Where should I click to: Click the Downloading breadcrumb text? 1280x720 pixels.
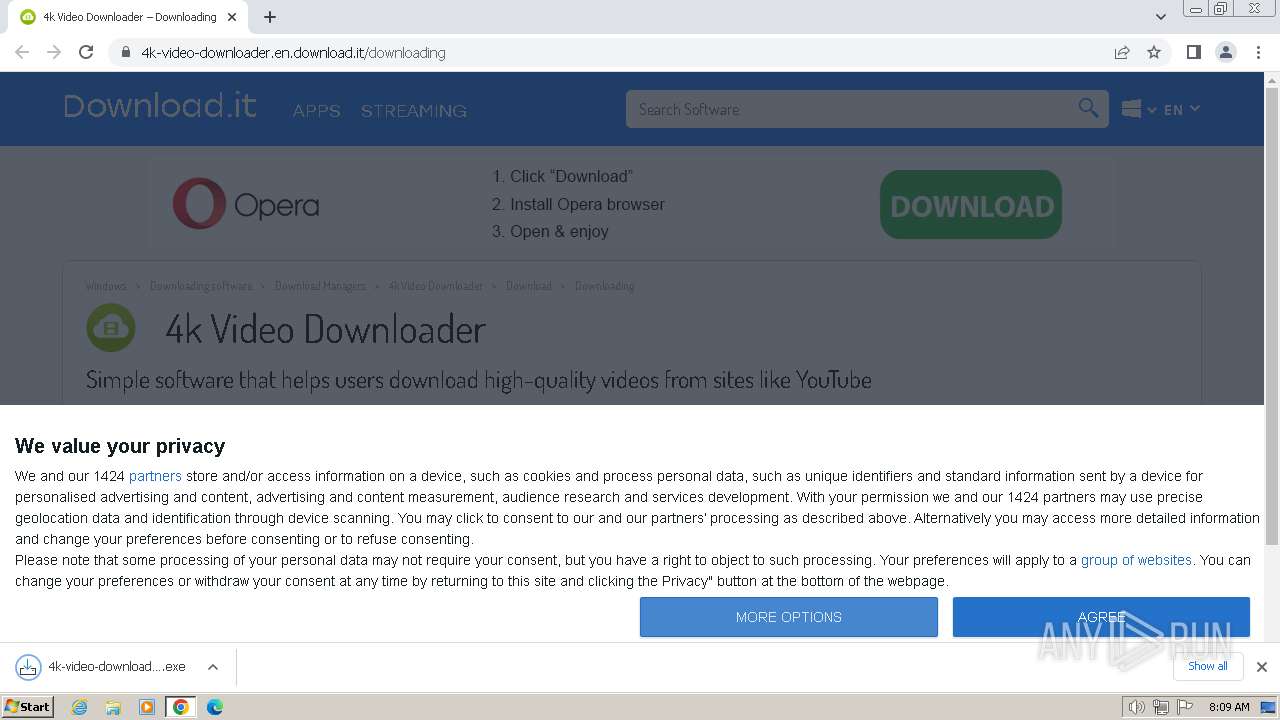coord(604,286)
